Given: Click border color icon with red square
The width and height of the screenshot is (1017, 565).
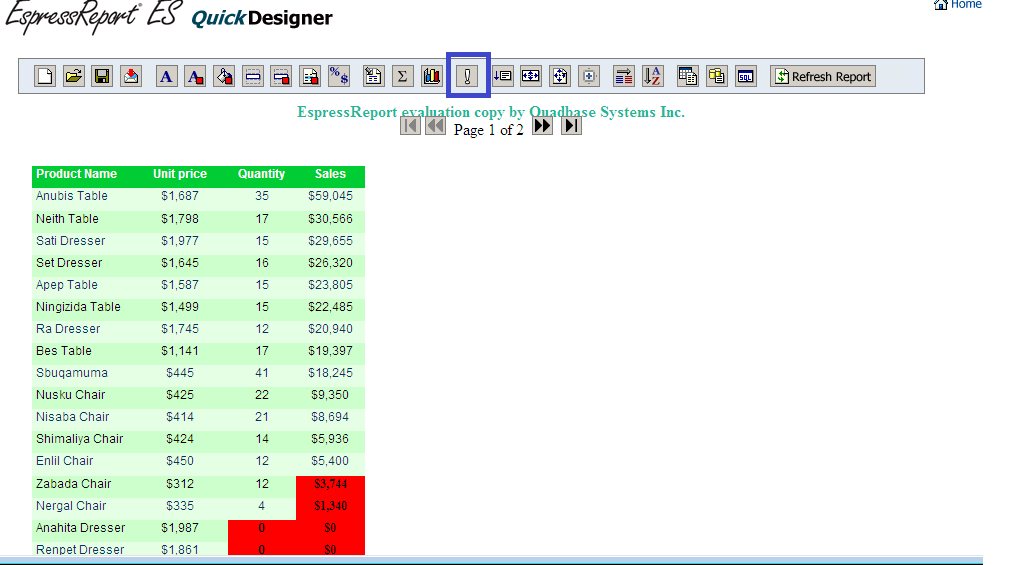Looking at the screenshot, I should pyautogui.click(x=281, y=77).
